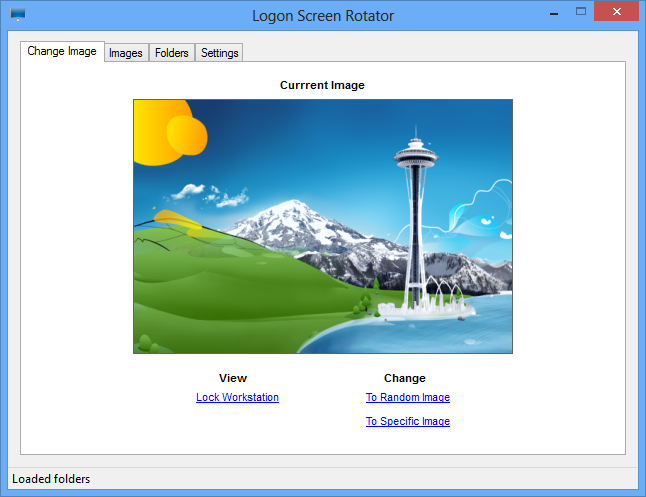Click the 'Currrent Image' heading
Screen dimensions: 646x497
tap(322, 85)
